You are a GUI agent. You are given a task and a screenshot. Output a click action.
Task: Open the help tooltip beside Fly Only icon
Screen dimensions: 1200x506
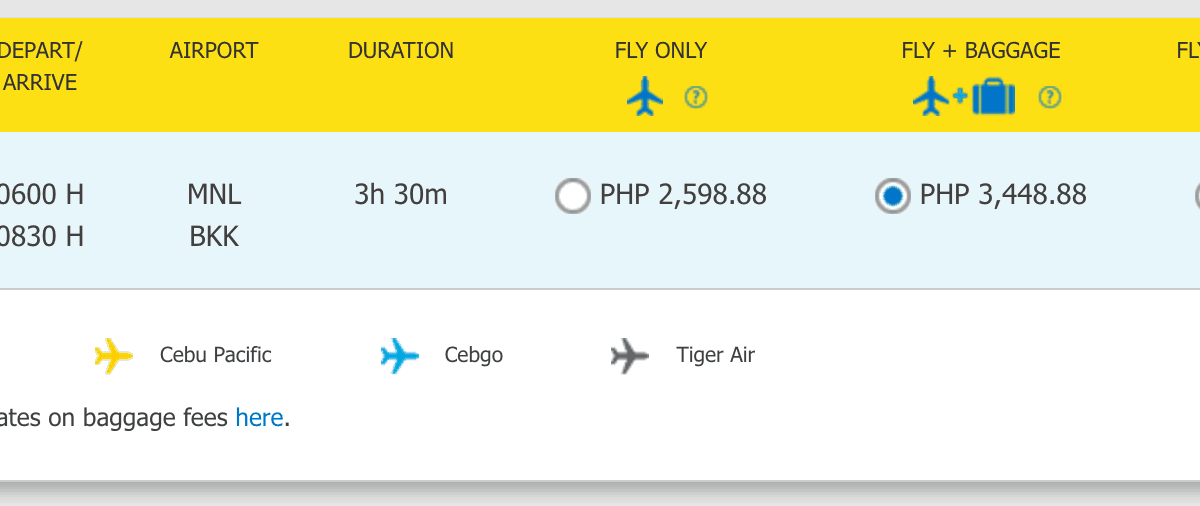pyautogui.click(x=696, y=97)
